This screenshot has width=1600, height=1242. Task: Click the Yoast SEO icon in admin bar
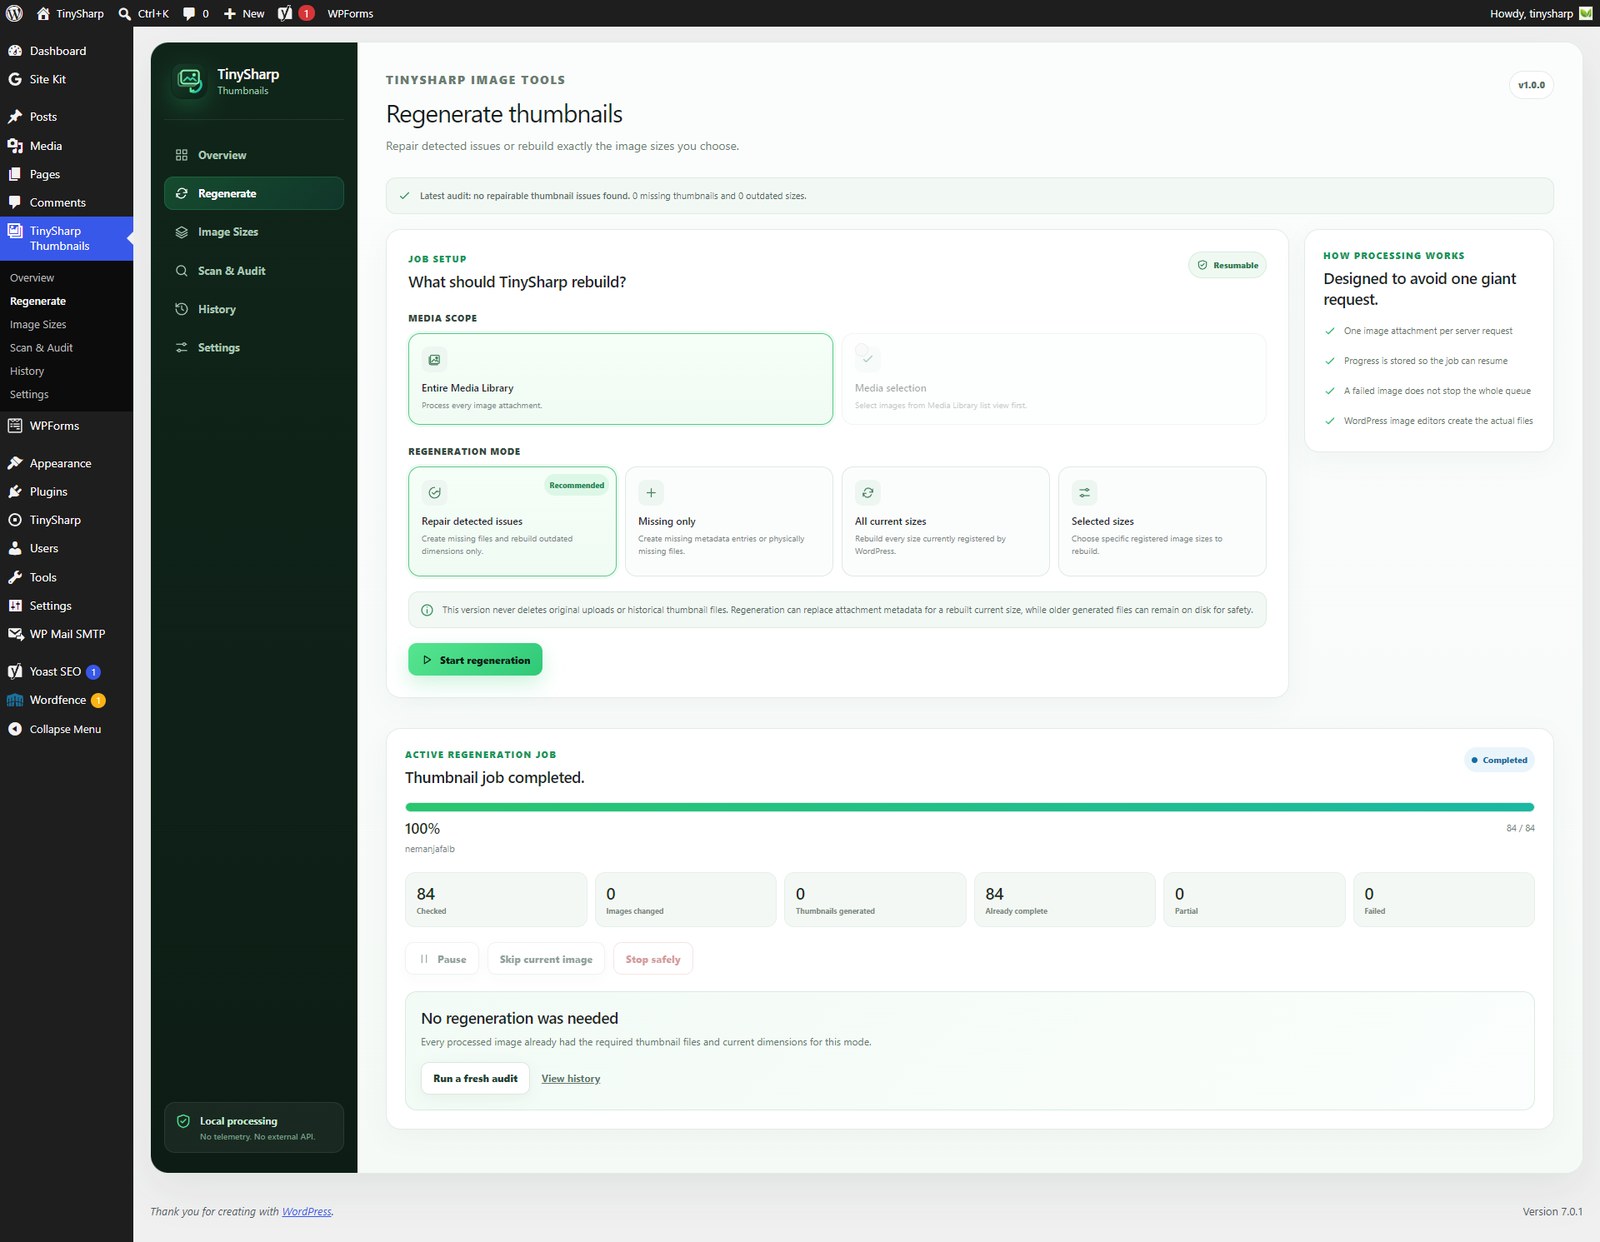point(285,13)
